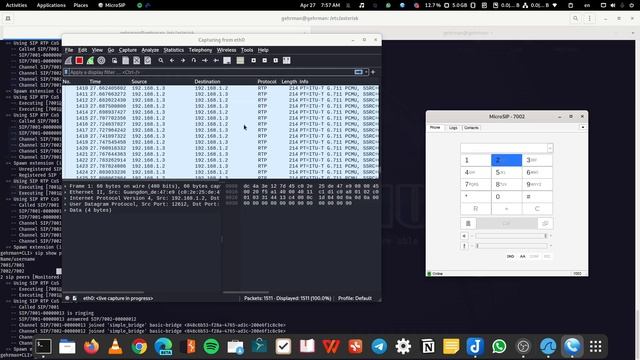640x360 pixels.
Task: Toggle DND in MicroSIP
Action: (510, 256)
